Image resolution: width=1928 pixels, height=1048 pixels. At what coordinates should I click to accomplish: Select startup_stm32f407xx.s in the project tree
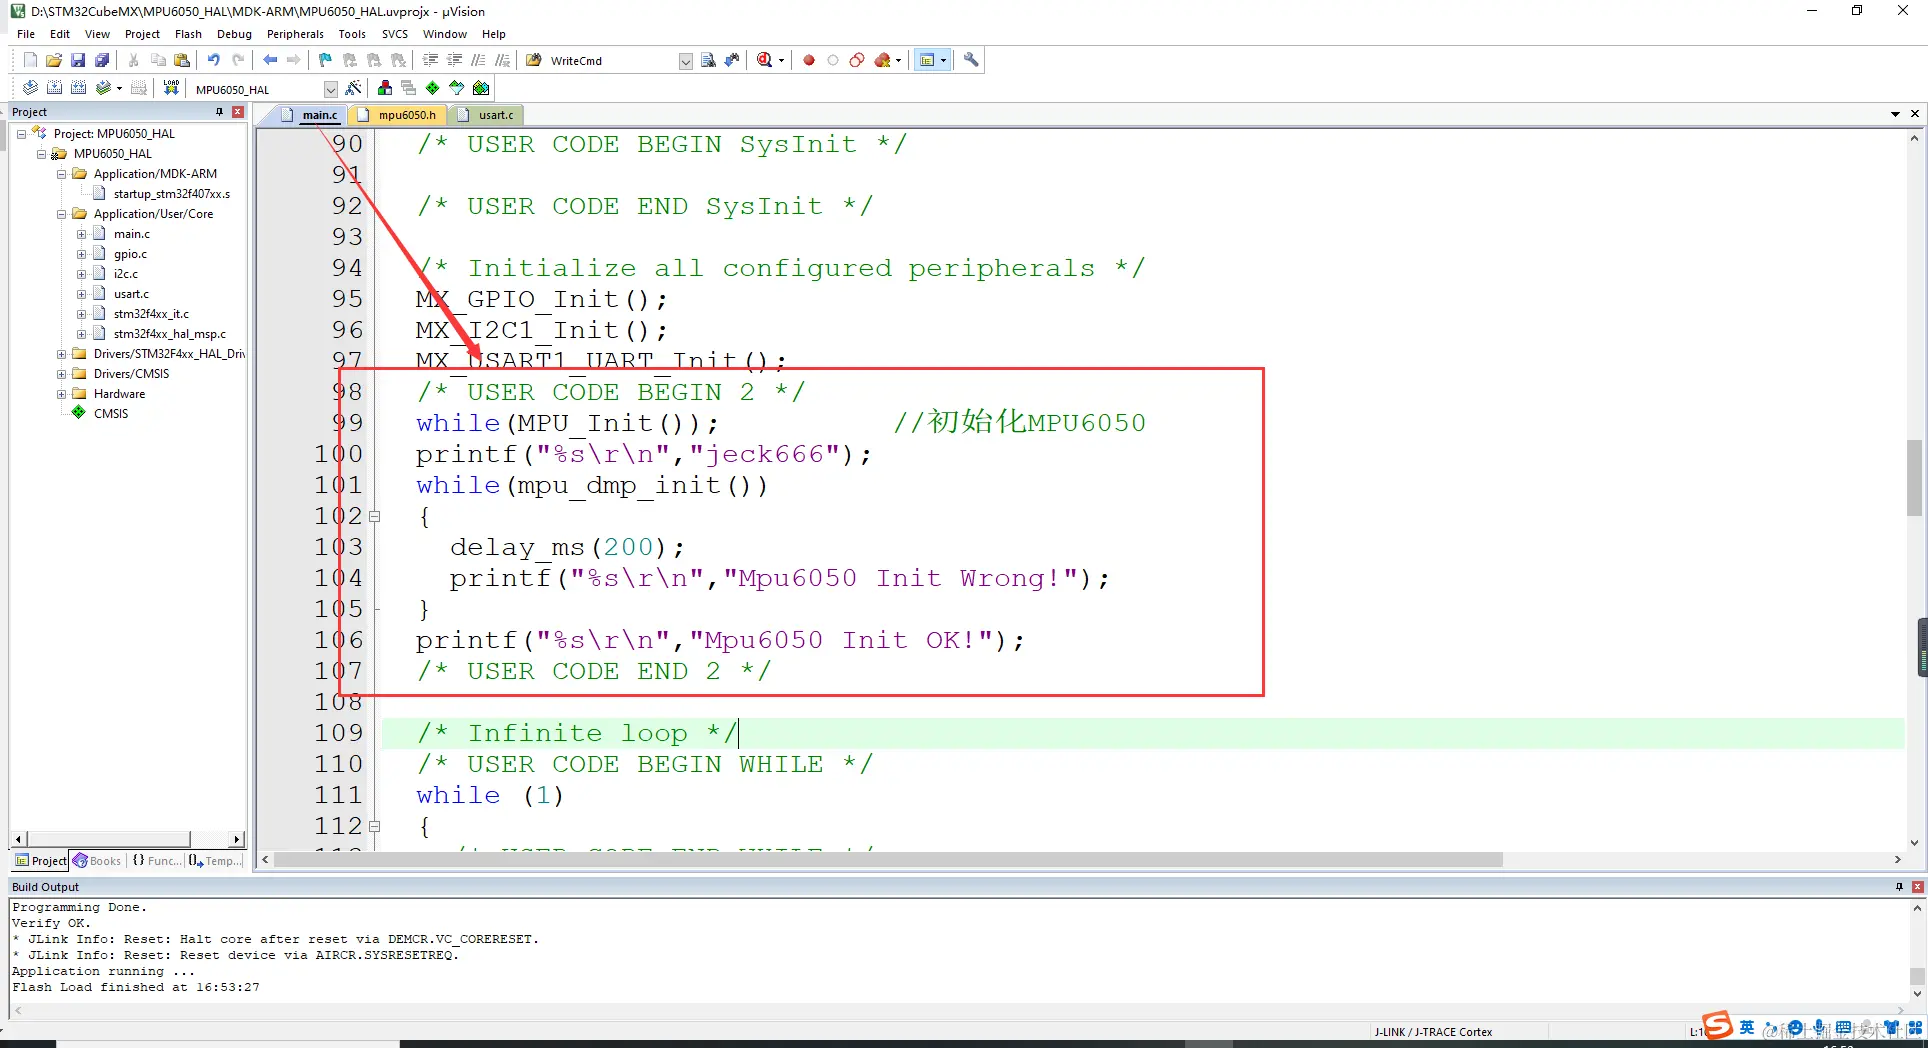pos(171,194)
